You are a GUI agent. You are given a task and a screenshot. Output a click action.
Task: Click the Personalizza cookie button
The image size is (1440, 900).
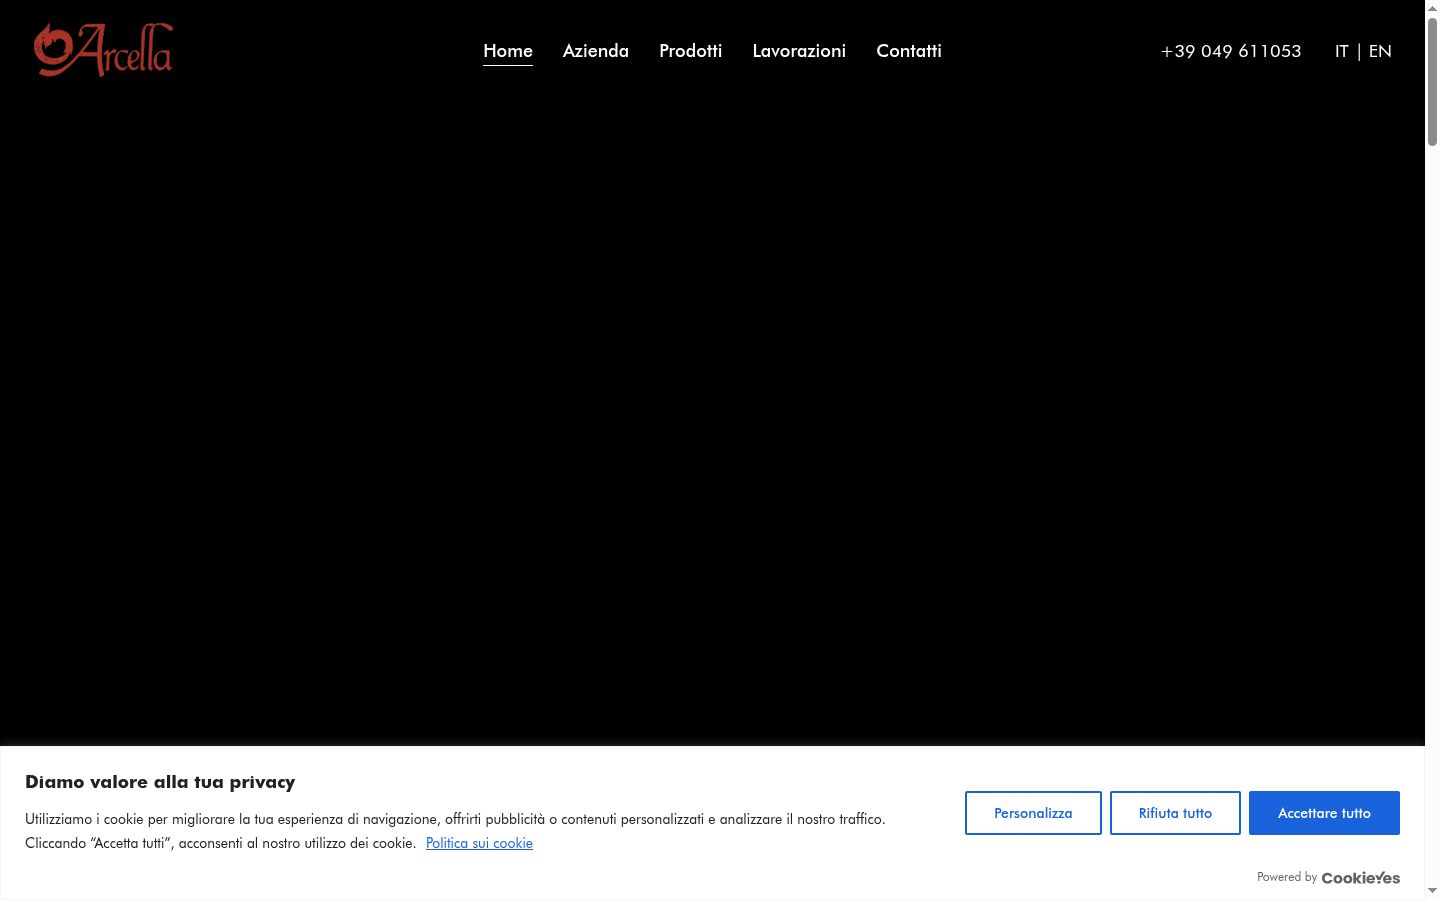pos(1033,813)
